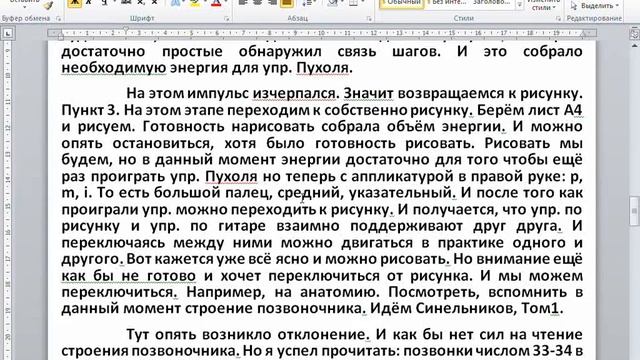Expand the Вставить paste dropdown arrow
This screenshot has width=640, height=360.
(x=25, y=6)
